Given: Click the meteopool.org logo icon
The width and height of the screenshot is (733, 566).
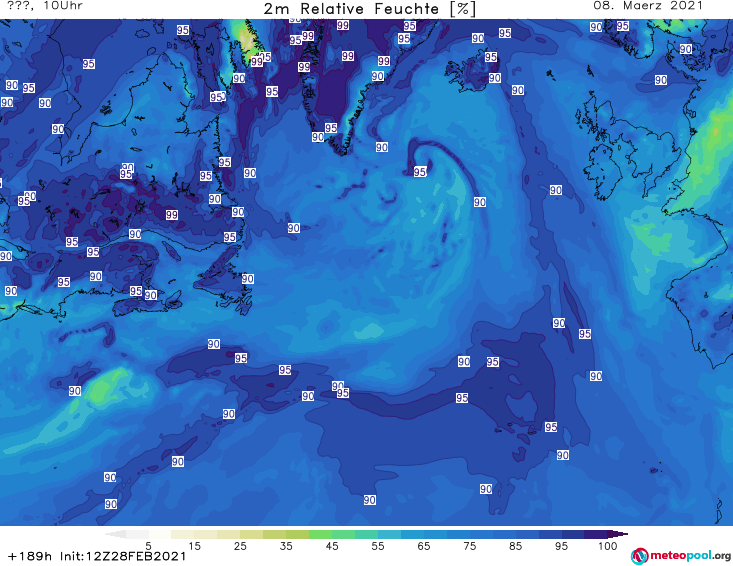Looking at the screenshot, I should [x=639, y=556].
